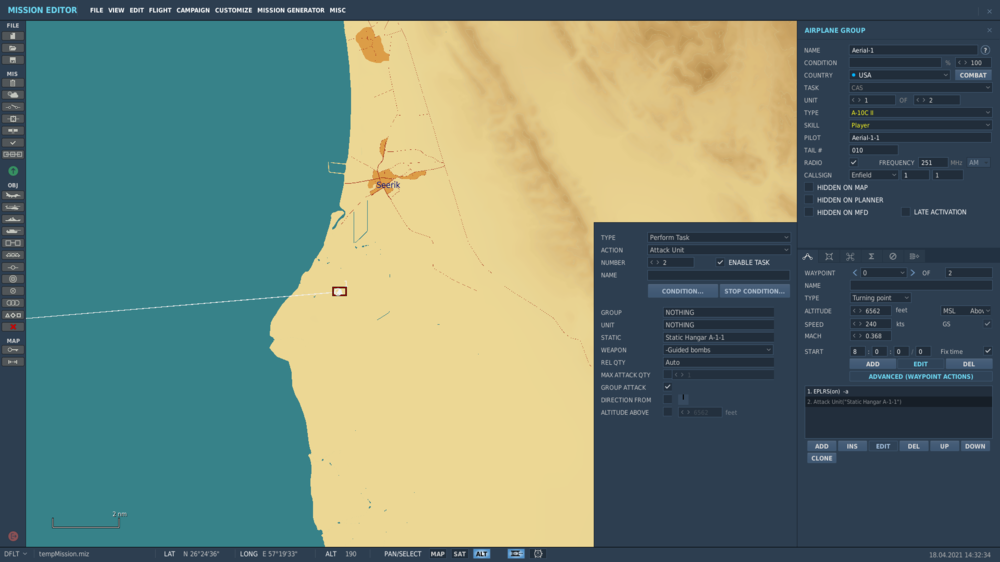Open the CALLSIGN dropdown showing Enfield
Screen dimensions: 1000x562
[x=874, y=175]
